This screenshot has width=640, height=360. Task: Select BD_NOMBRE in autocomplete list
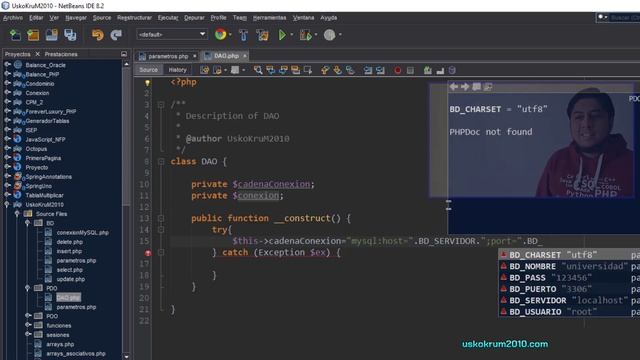point(569,266)
